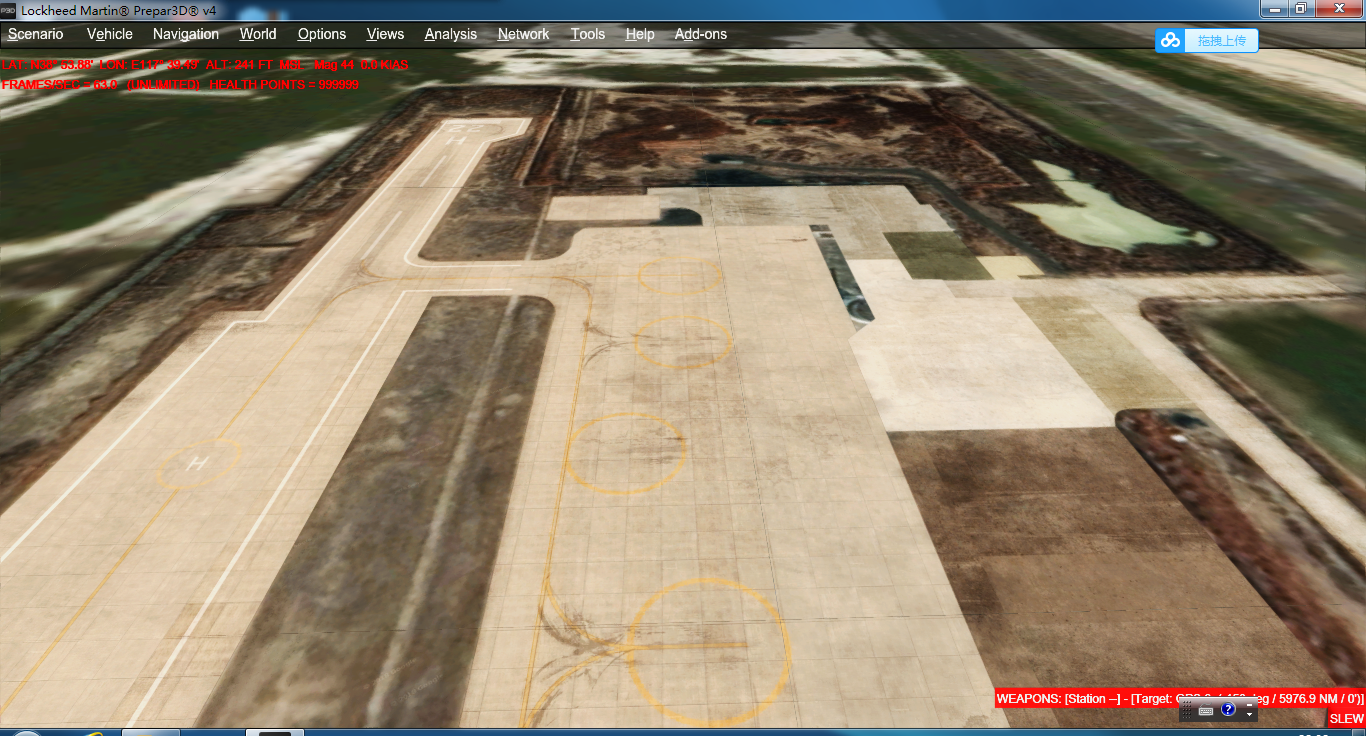
Task: Minimize the Prepar3D window
Action: [x=1274, y=9]
